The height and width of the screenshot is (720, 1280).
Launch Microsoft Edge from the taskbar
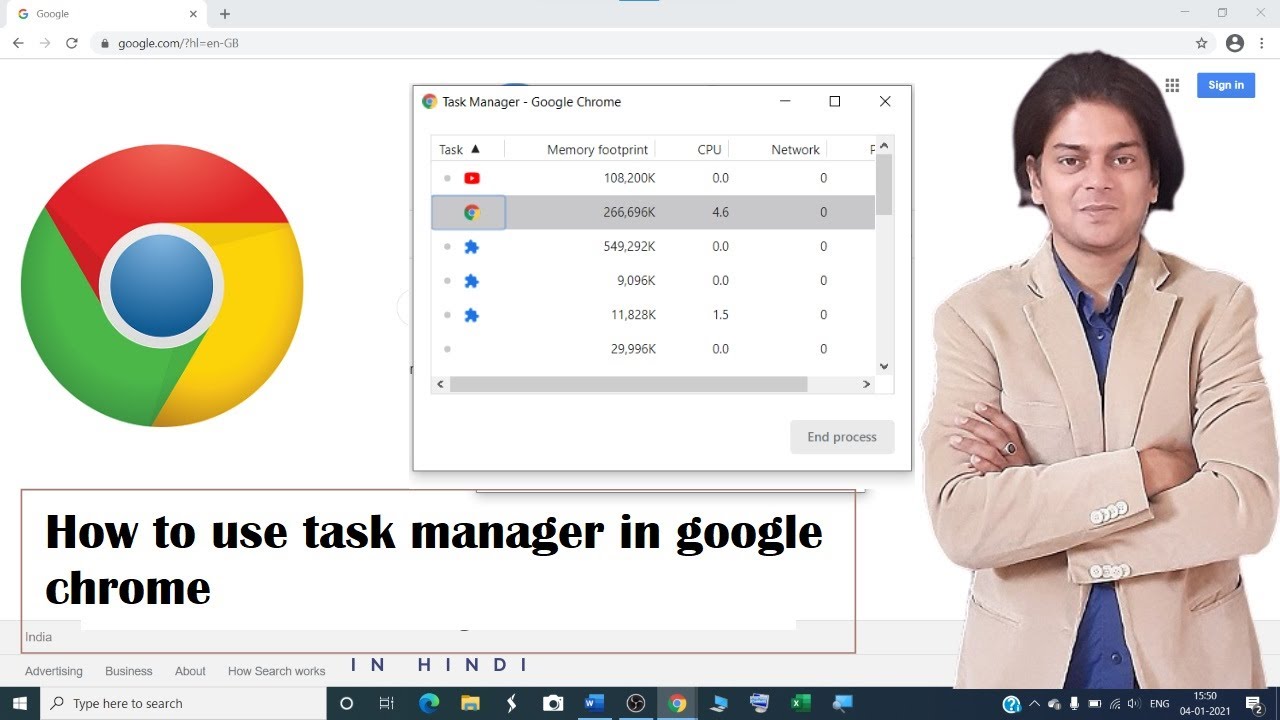coord(429,703)
